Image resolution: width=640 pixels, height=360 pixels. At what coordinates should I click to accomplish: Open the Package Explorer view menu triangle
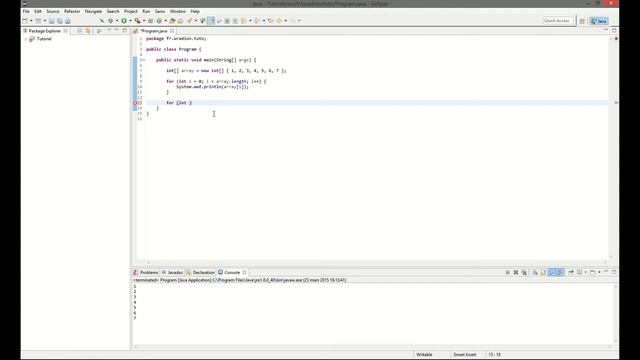[109, 31]
